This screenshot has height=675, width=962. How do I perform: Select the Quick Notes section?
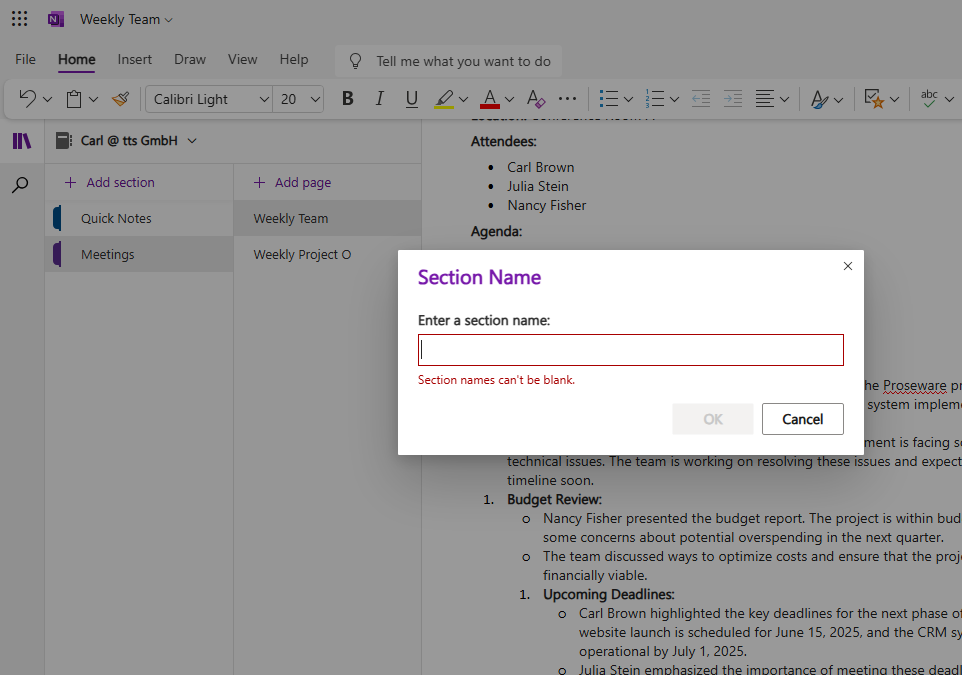(139, 218)
